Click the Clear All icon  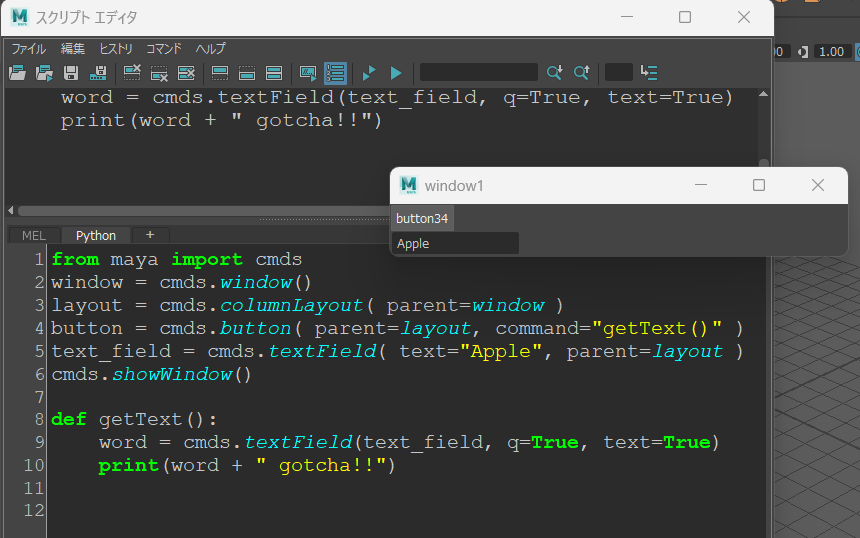click(186, 73)
